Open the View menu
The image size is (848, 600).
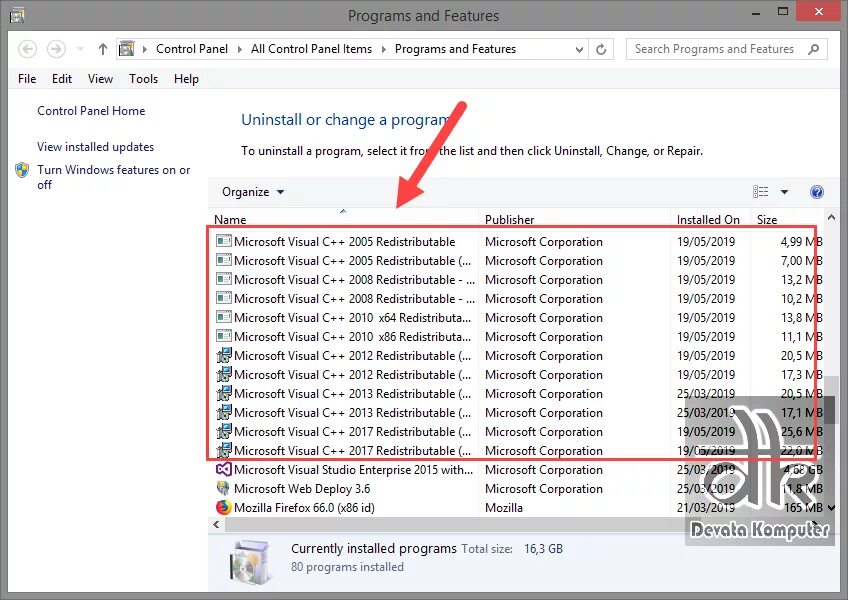point(101,79)
